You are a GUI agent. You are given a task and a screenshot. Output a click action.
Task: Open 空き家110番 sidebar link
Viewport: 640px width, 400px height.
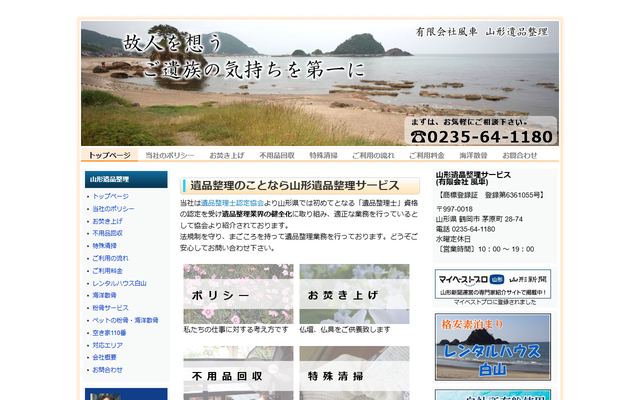[x=109, y=333]
